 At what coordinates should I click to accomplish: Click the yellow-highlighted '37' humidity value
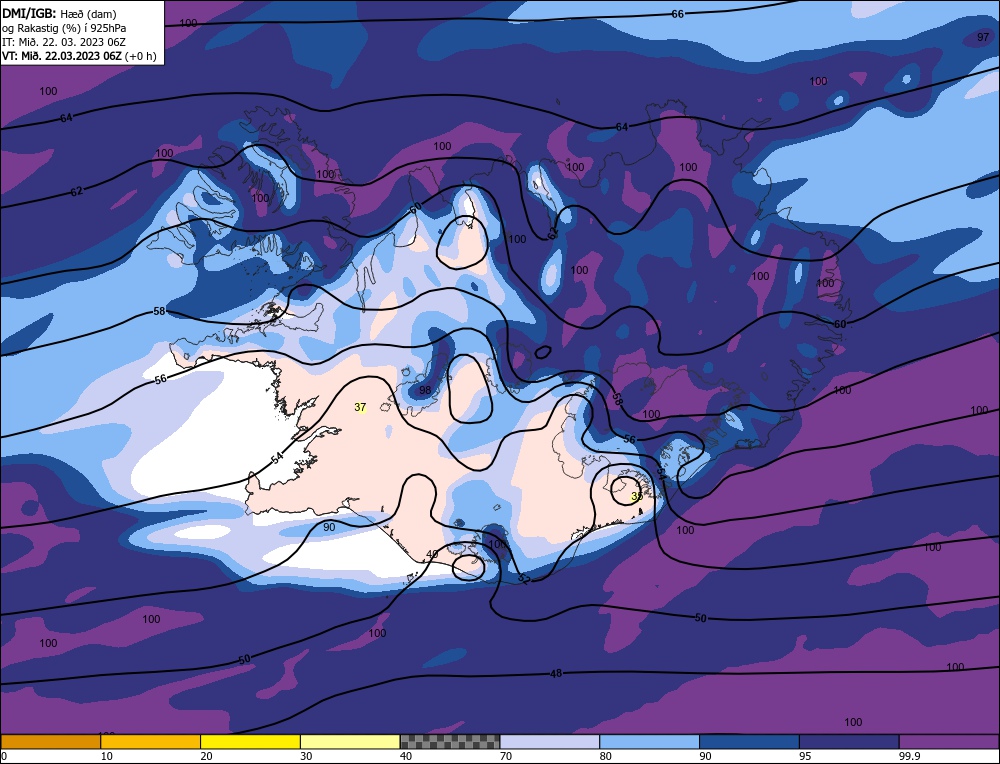(x=360, y=407)
